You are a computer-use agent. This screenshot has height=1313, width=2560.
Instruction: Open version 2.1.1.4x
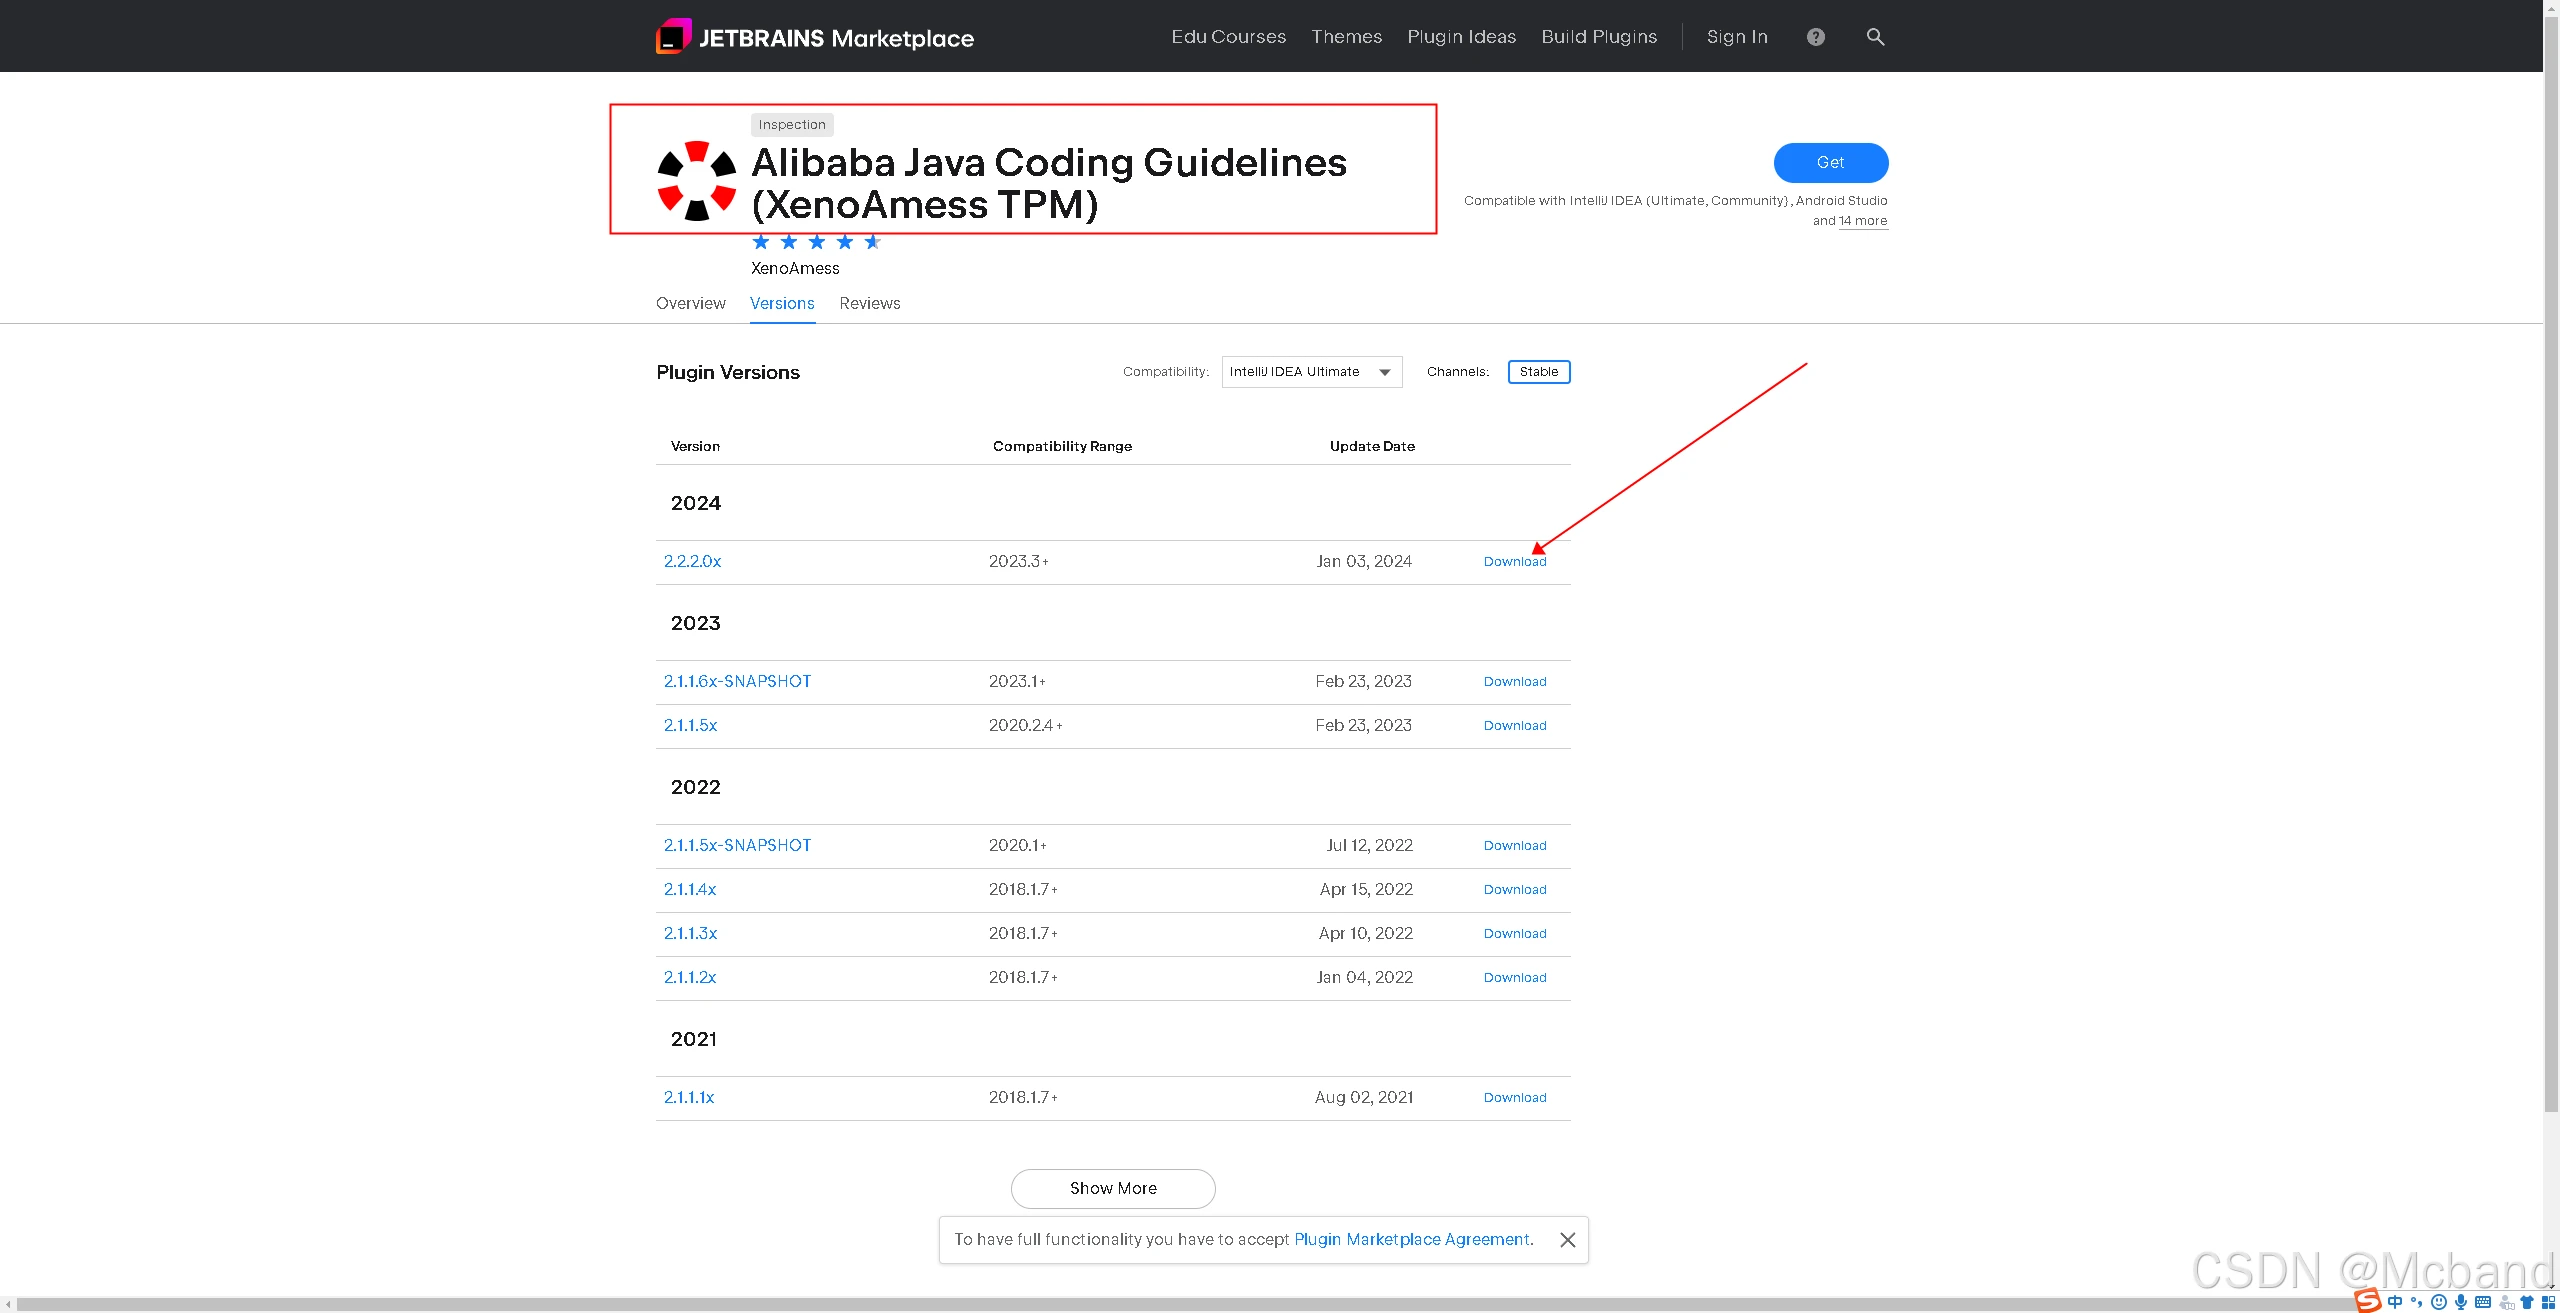(690, 889)
